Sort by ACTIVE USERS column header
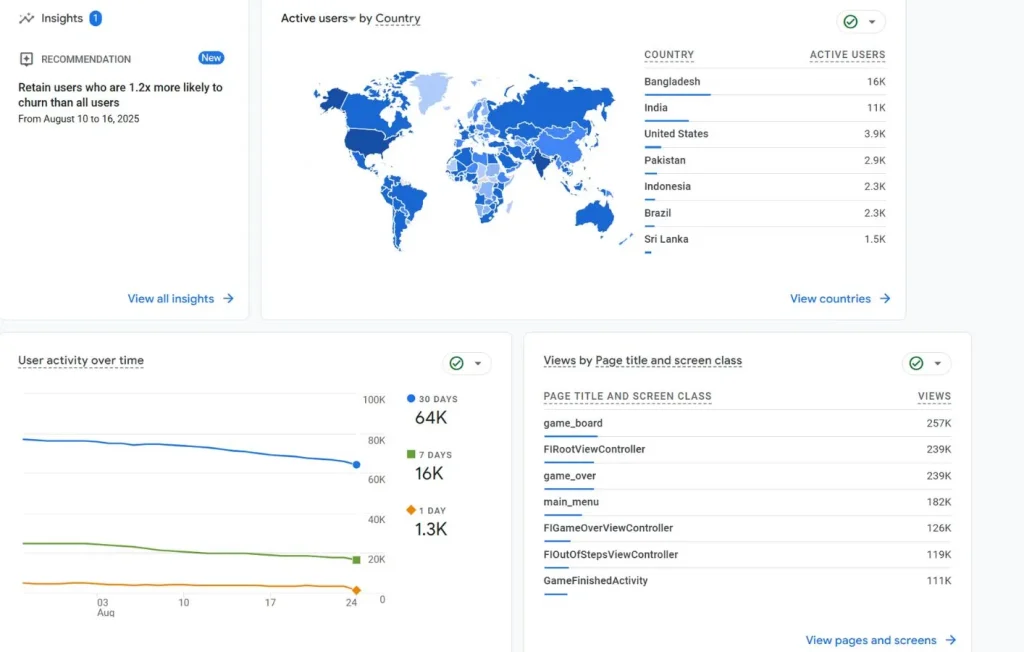 847,55
